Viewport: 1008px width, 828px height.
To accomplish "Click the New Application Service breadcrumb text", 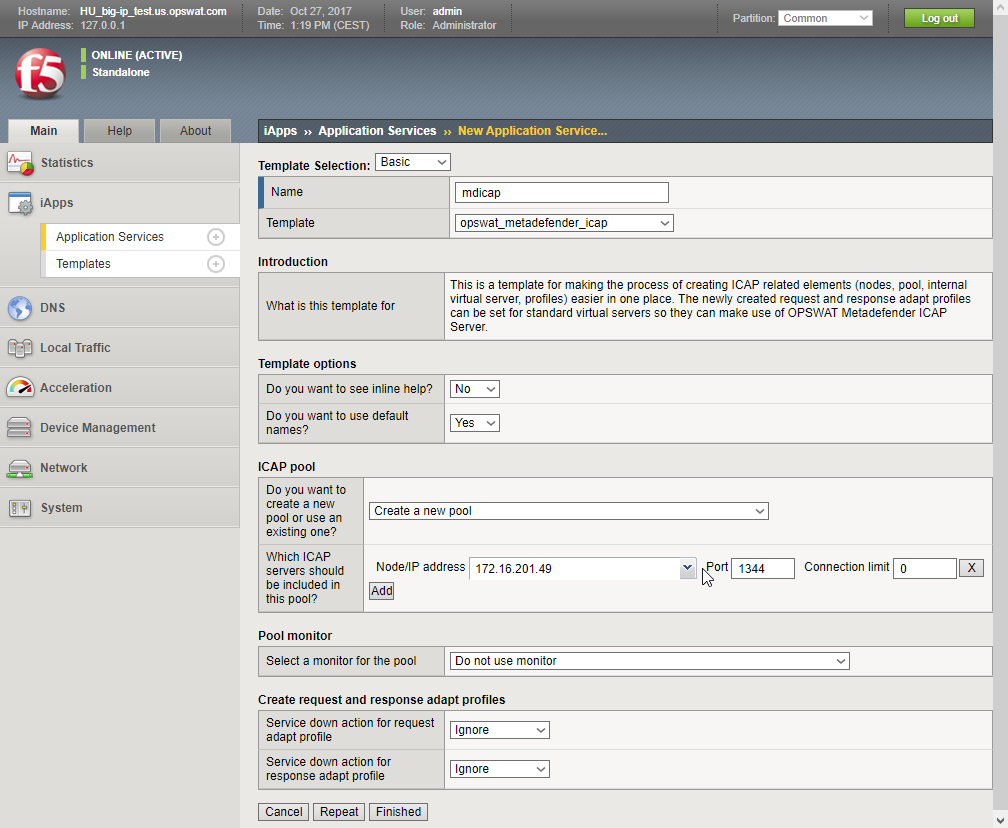I will (532, 131).
